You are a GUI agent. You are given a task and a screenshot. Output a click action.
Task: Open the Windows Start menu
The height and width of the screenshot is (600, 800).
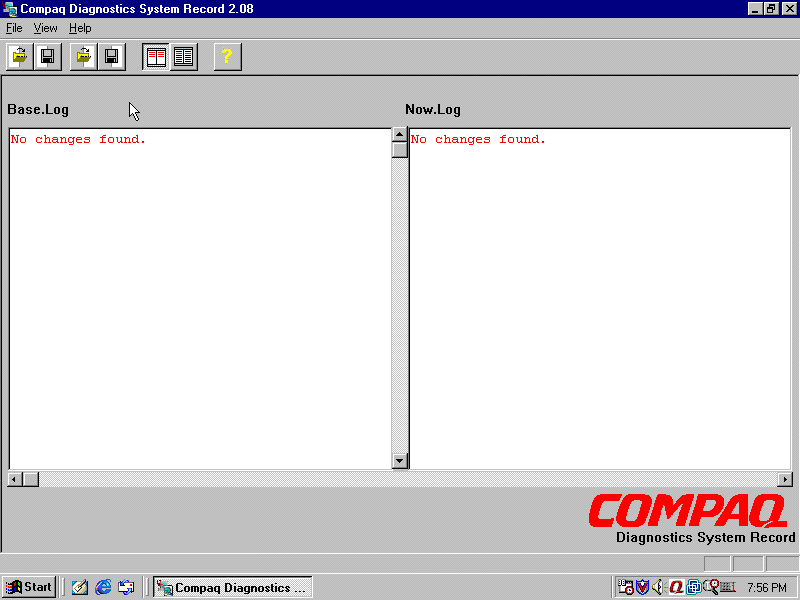pyautogui.click(x=29, y=587)
